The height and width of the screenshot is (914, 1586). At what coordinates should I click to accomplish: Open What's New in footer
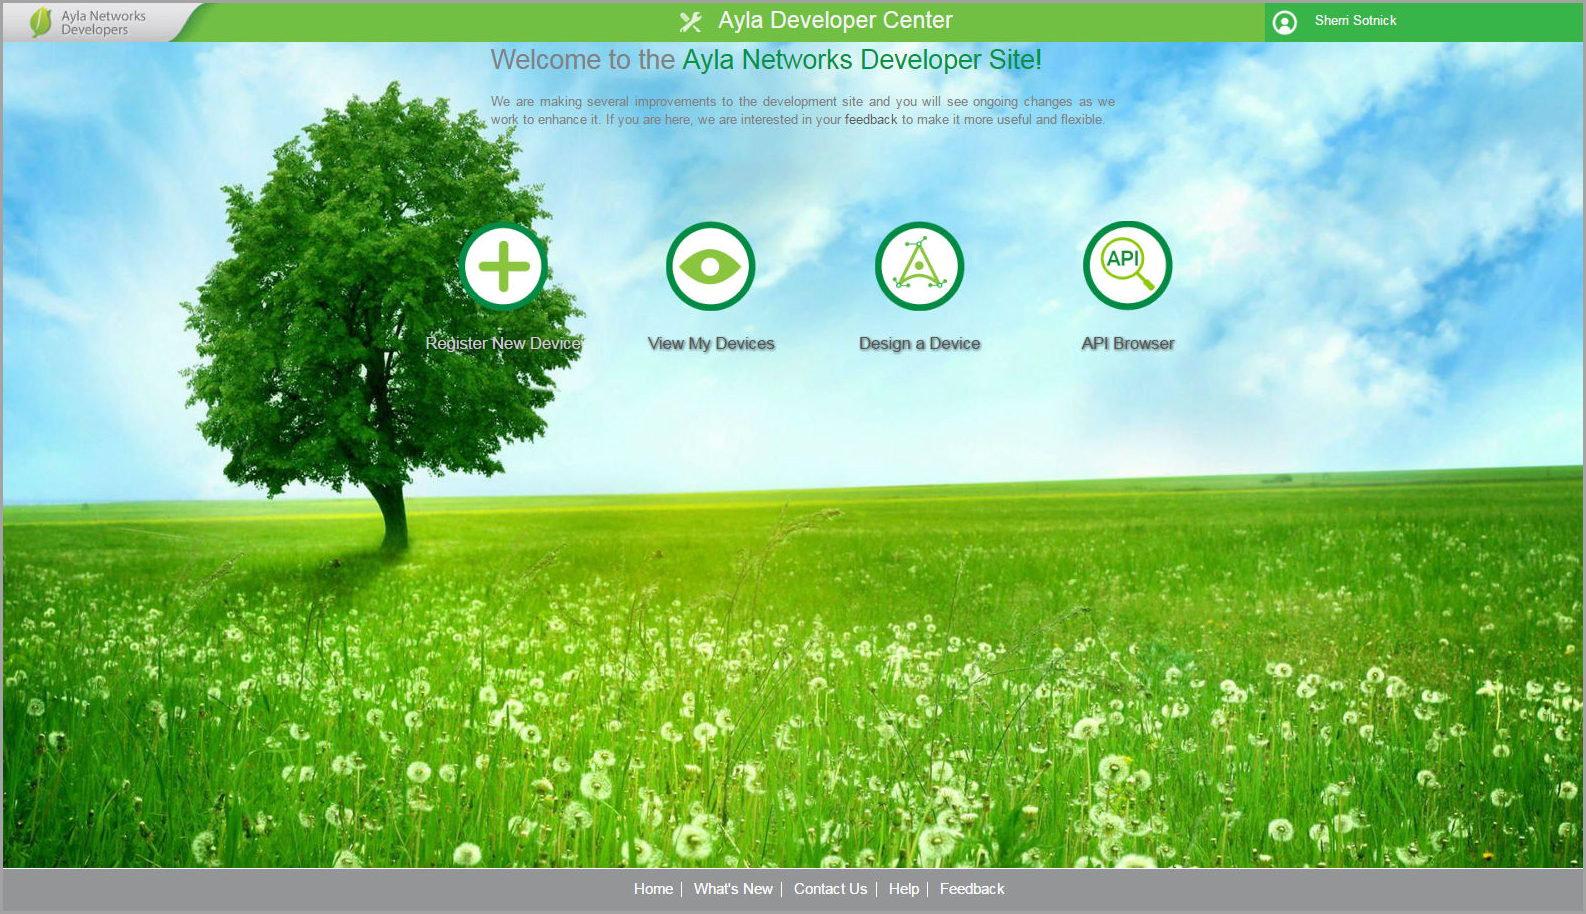[x=733, y=889]
